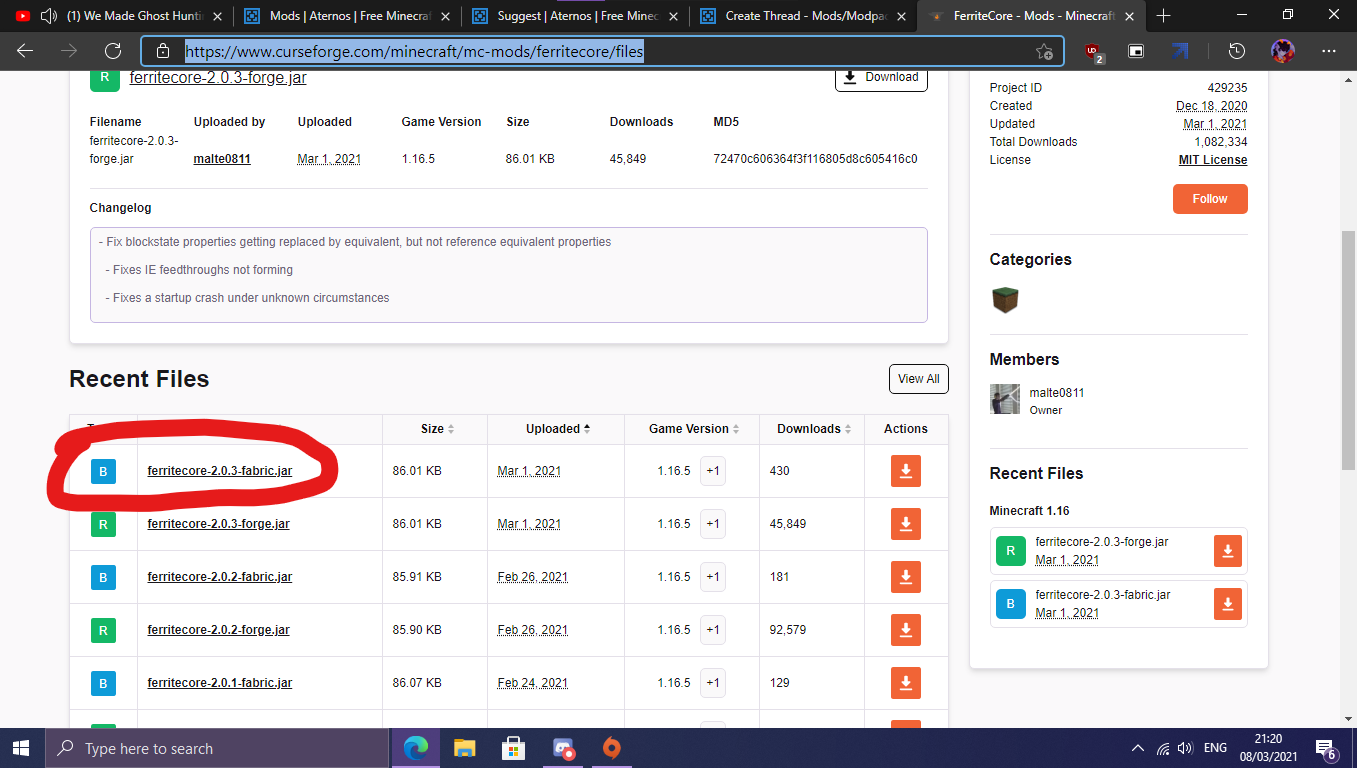Viewport: 1357px width, 768px height.
Task: Go back using the browser back arrow
Action: 25,52
